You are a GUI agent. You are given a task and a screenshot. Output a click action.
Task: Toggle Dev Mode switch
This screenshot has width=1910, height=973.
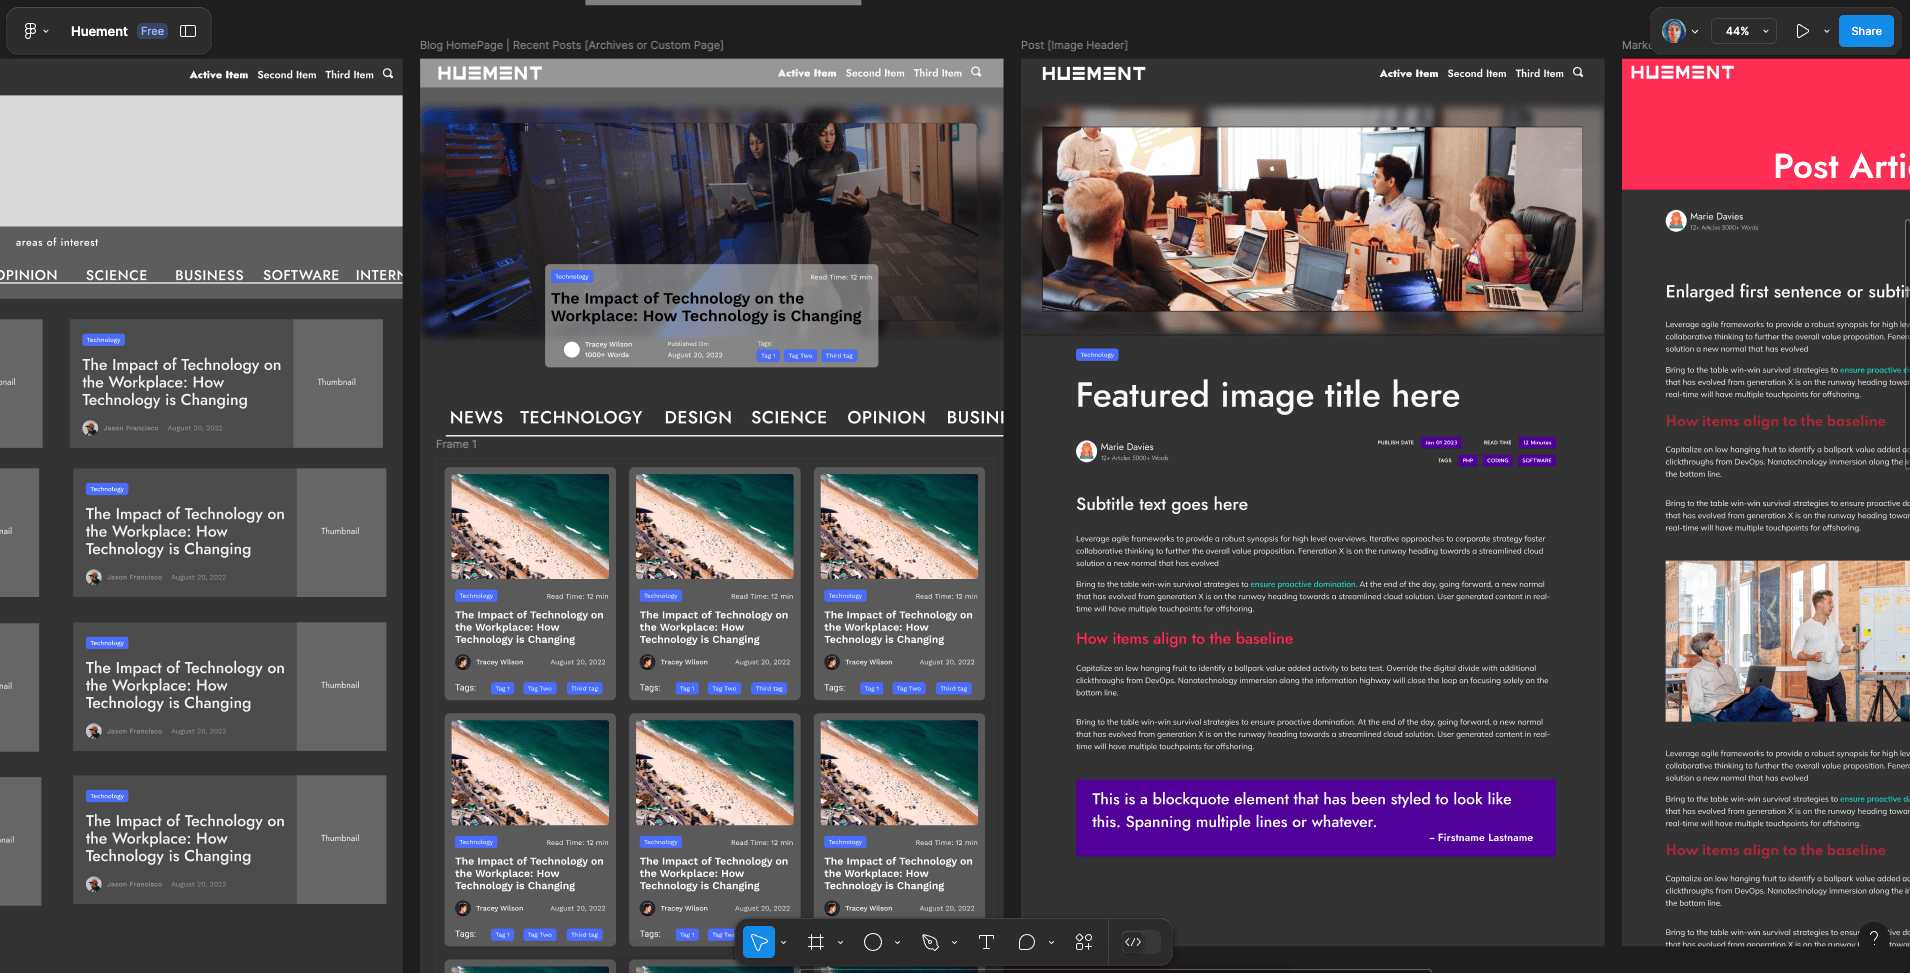(x=1141, y=942)
